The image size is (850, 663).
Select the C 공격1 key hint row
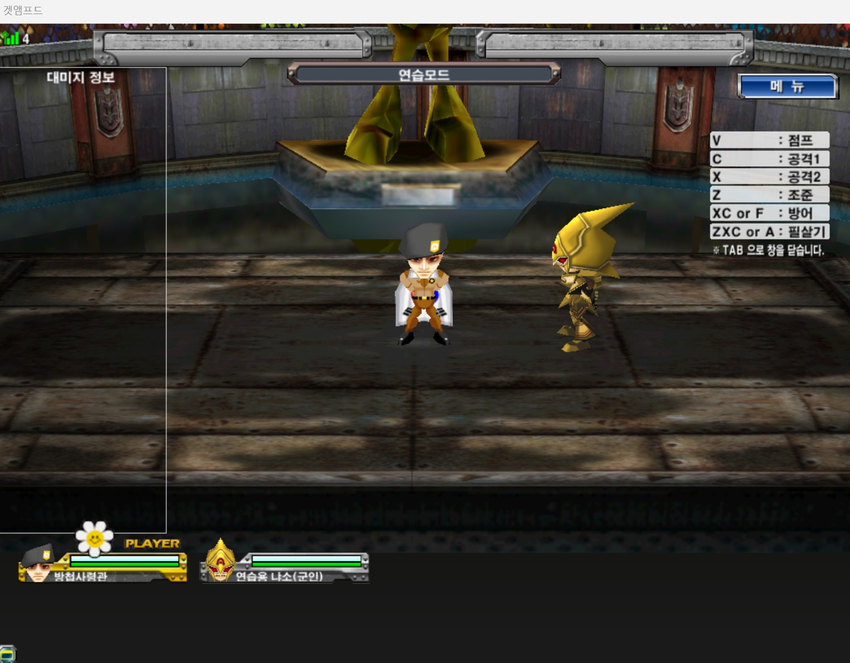tap(769, 159)
